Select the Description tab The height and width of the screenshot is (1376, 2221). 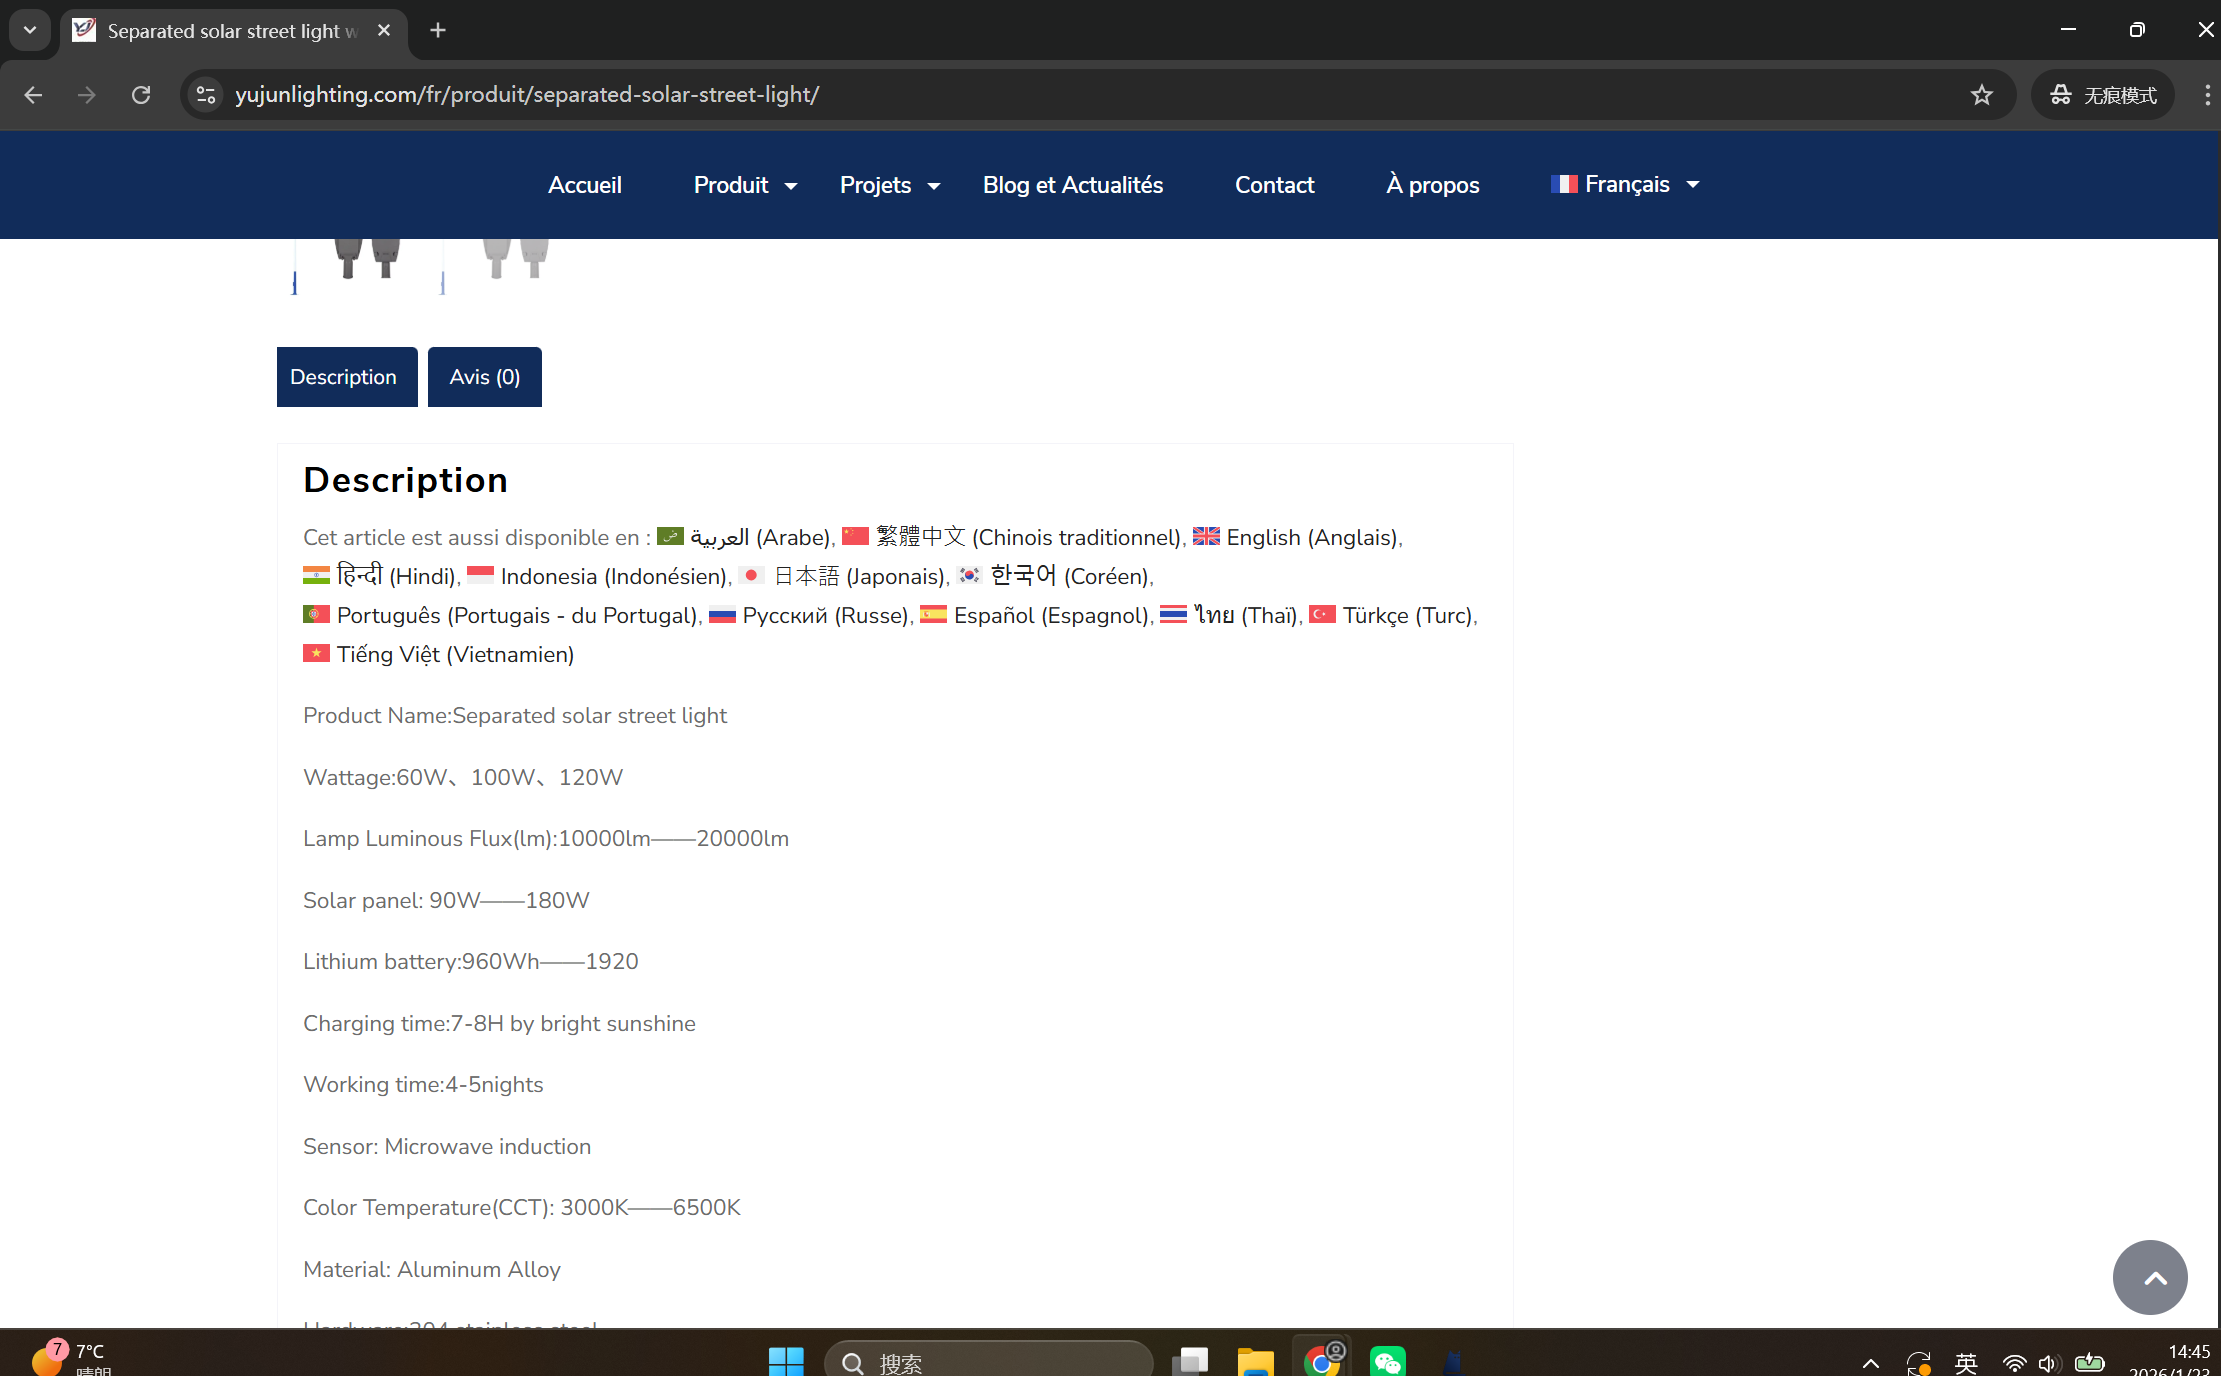pos(344,377)
